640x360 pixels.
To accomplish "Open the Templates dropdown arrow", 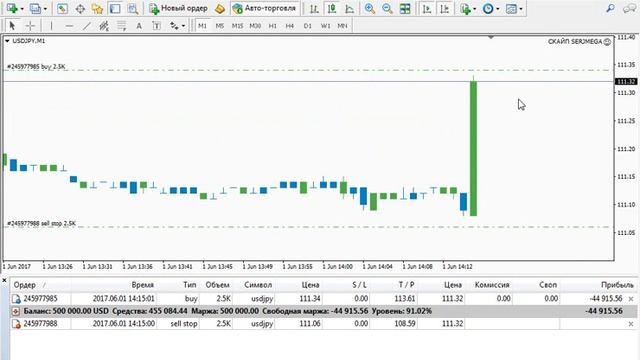I will pyautogui.click(x=521, y=9).
